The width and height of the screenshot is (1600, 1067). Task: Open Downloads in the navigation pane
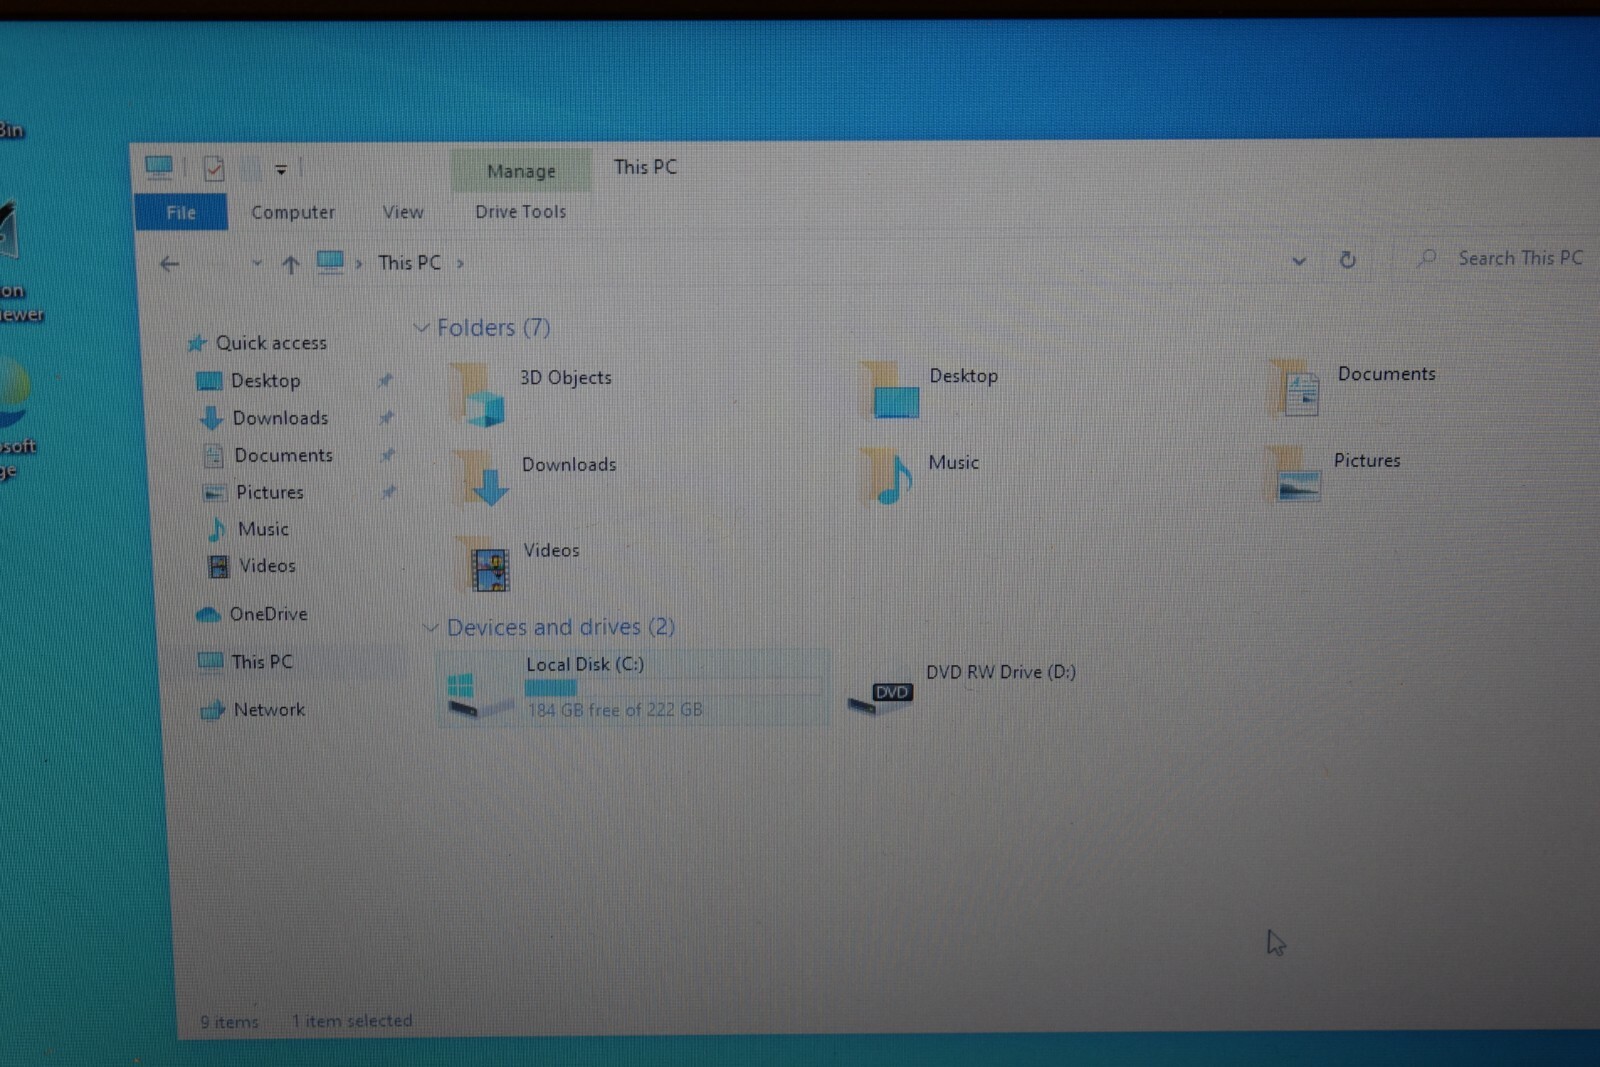pyautogui.click(x=280, y=418)
